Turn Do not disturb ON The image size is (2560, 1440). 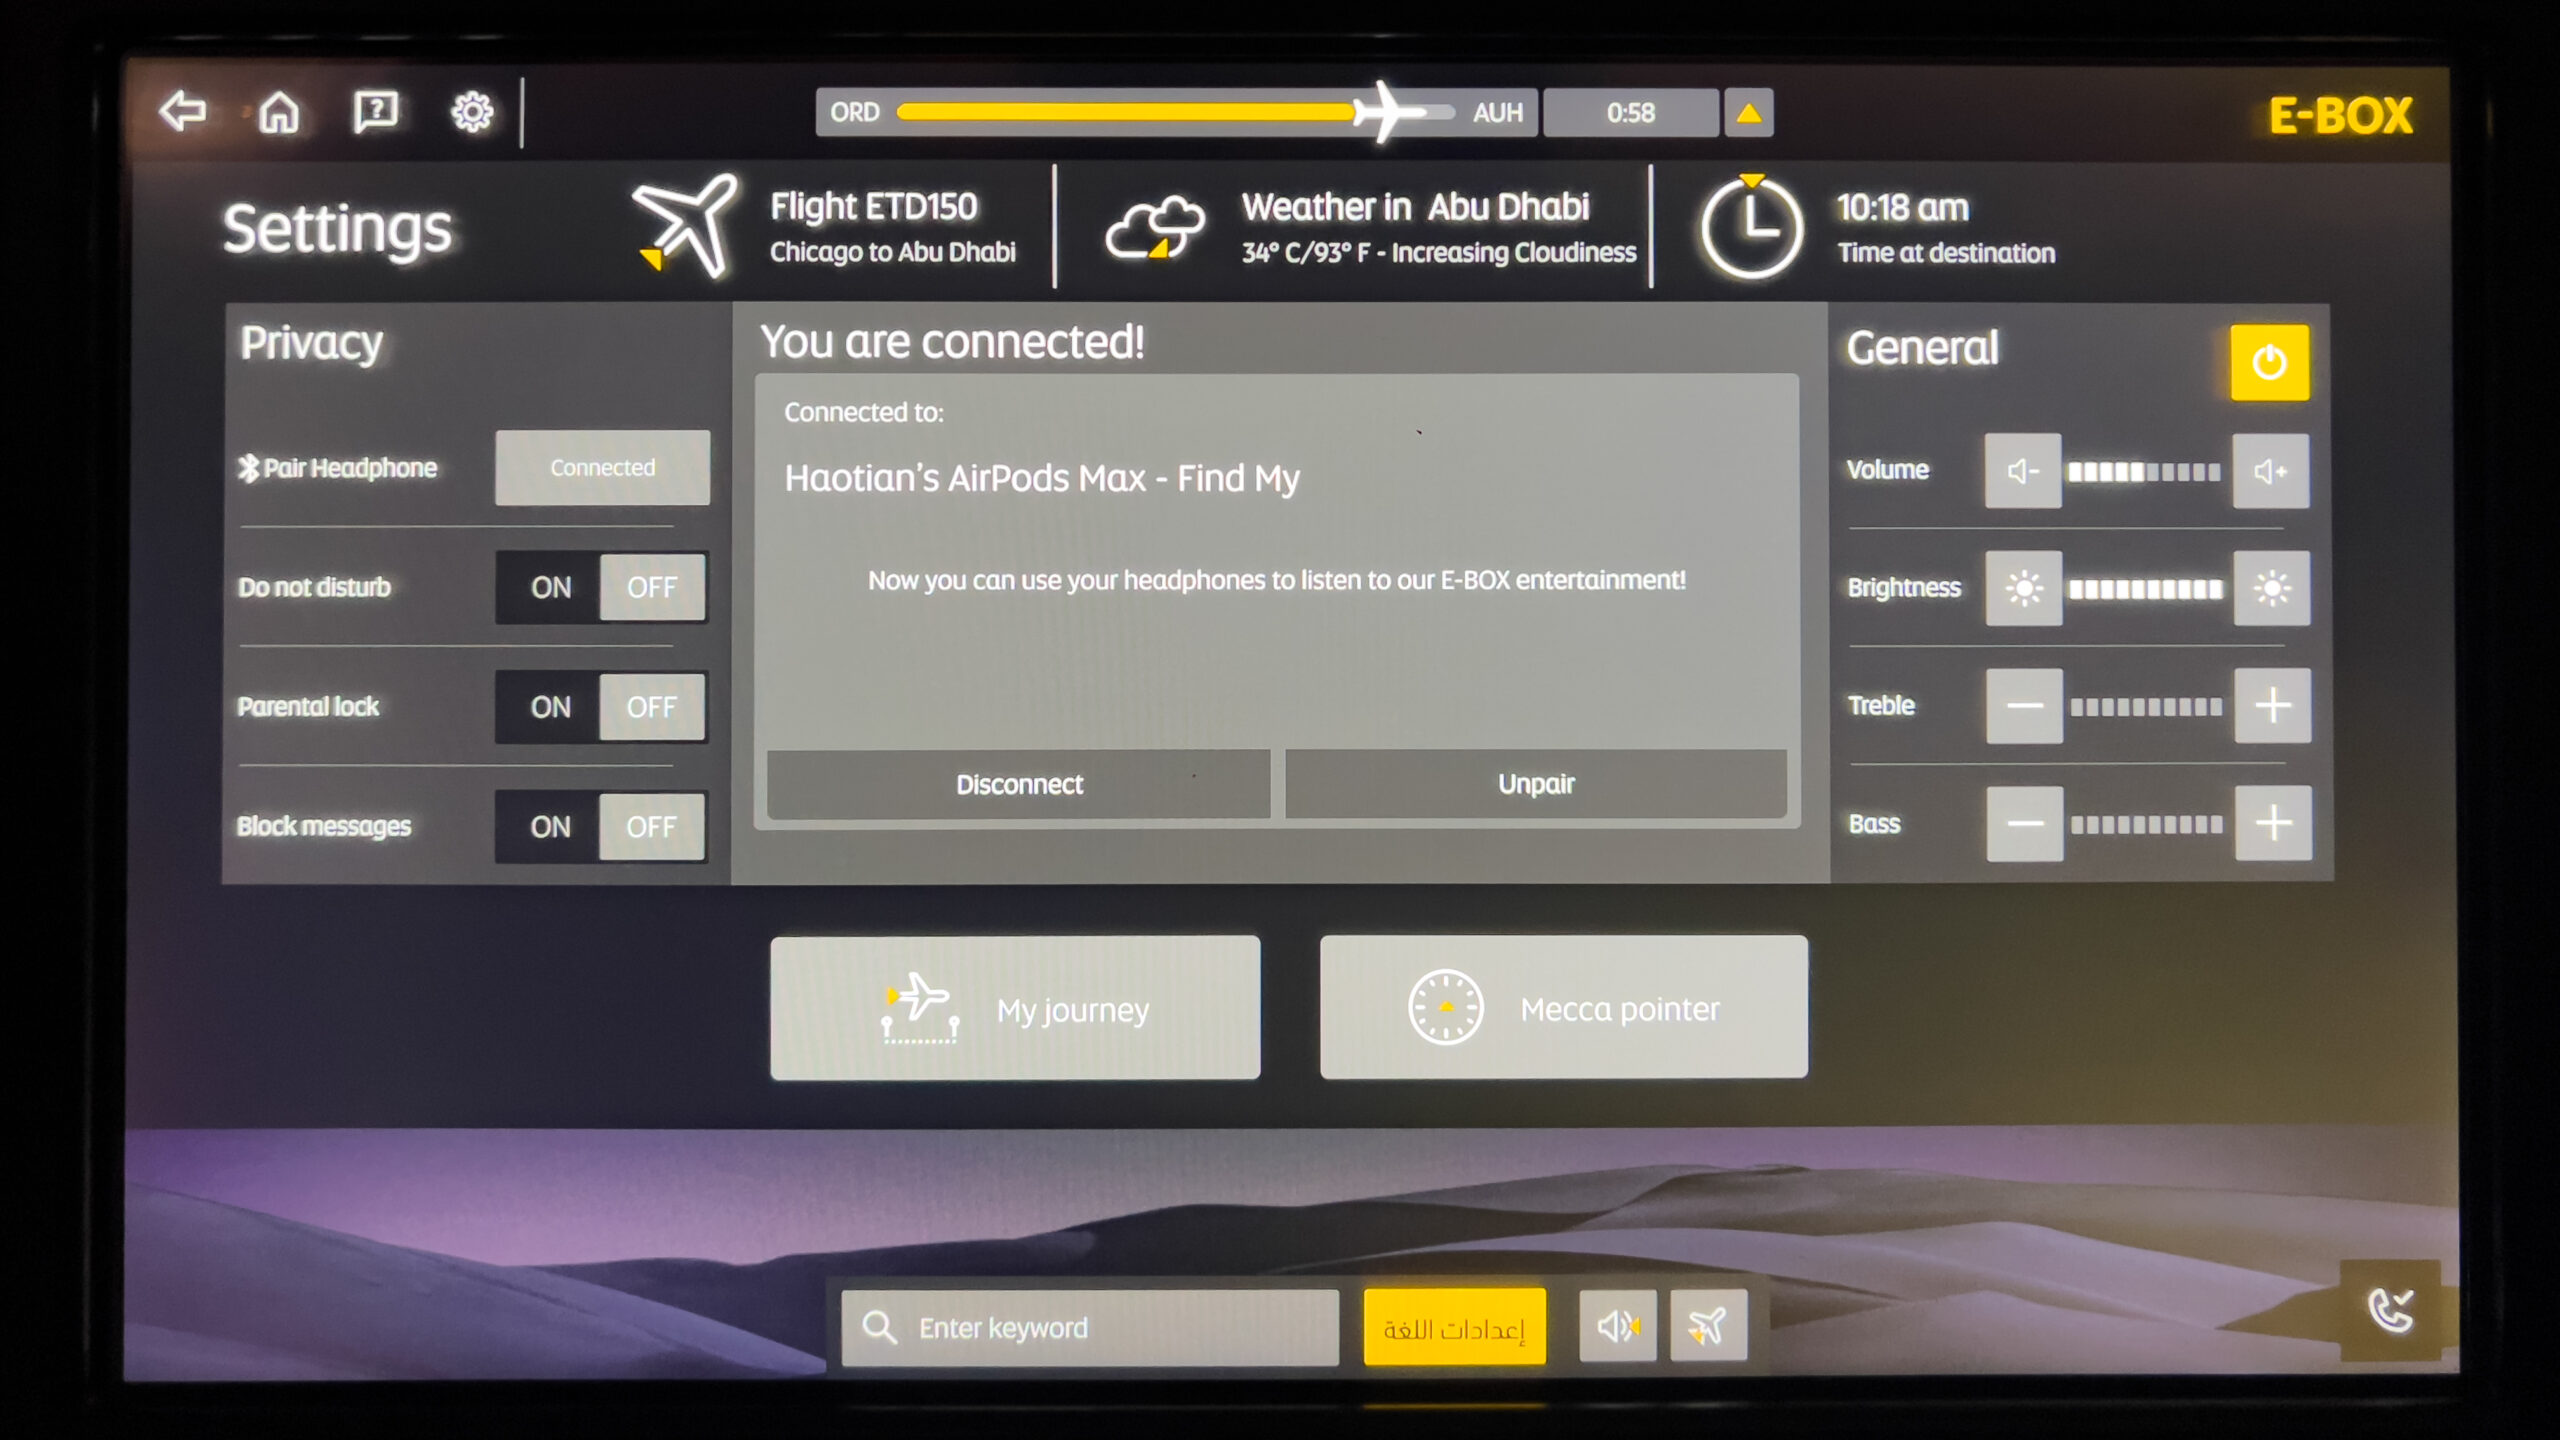click(550, 588)
